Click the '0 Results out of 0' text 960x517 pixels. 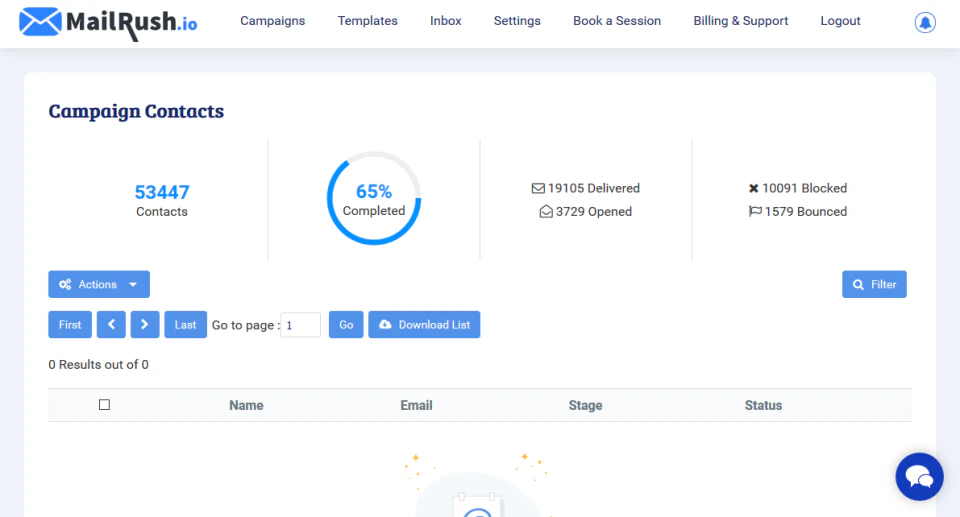(99, 364)
